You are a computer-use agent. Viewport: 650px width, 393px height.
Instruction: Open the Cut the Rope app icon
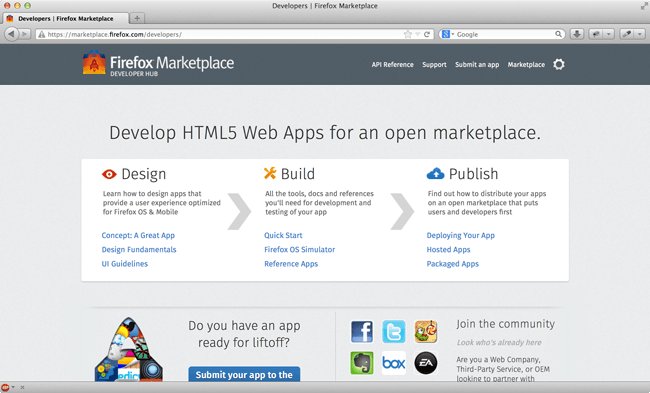426,331
